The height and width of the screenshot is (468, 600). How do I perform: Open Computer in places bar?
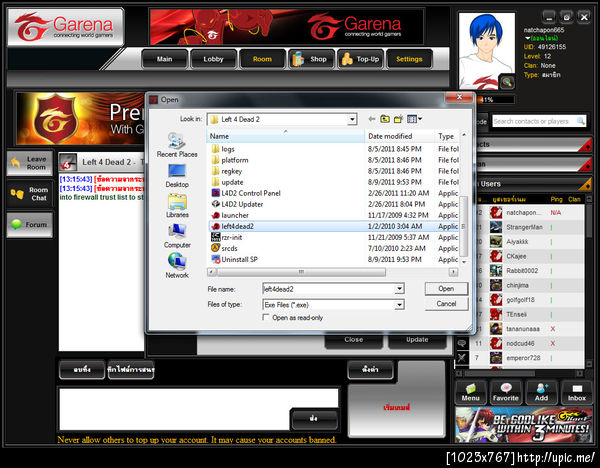tap(177, 236)
